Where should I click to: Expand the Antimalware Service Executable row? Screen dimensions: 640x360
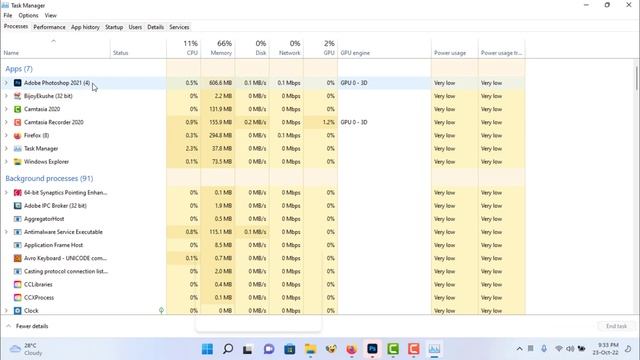[6, 232]
